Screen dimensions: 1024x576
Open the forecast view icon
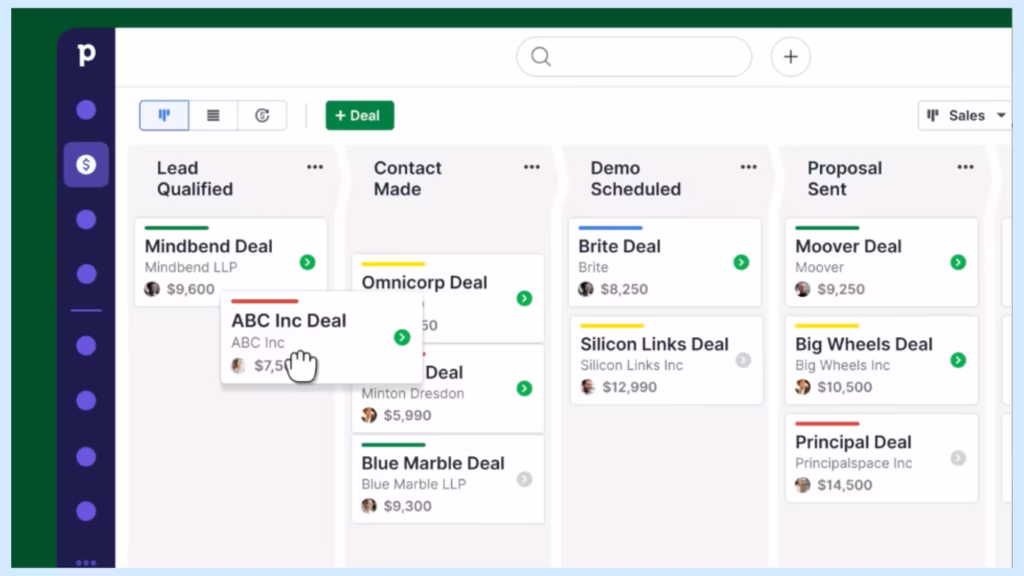(x=262, y=115)
